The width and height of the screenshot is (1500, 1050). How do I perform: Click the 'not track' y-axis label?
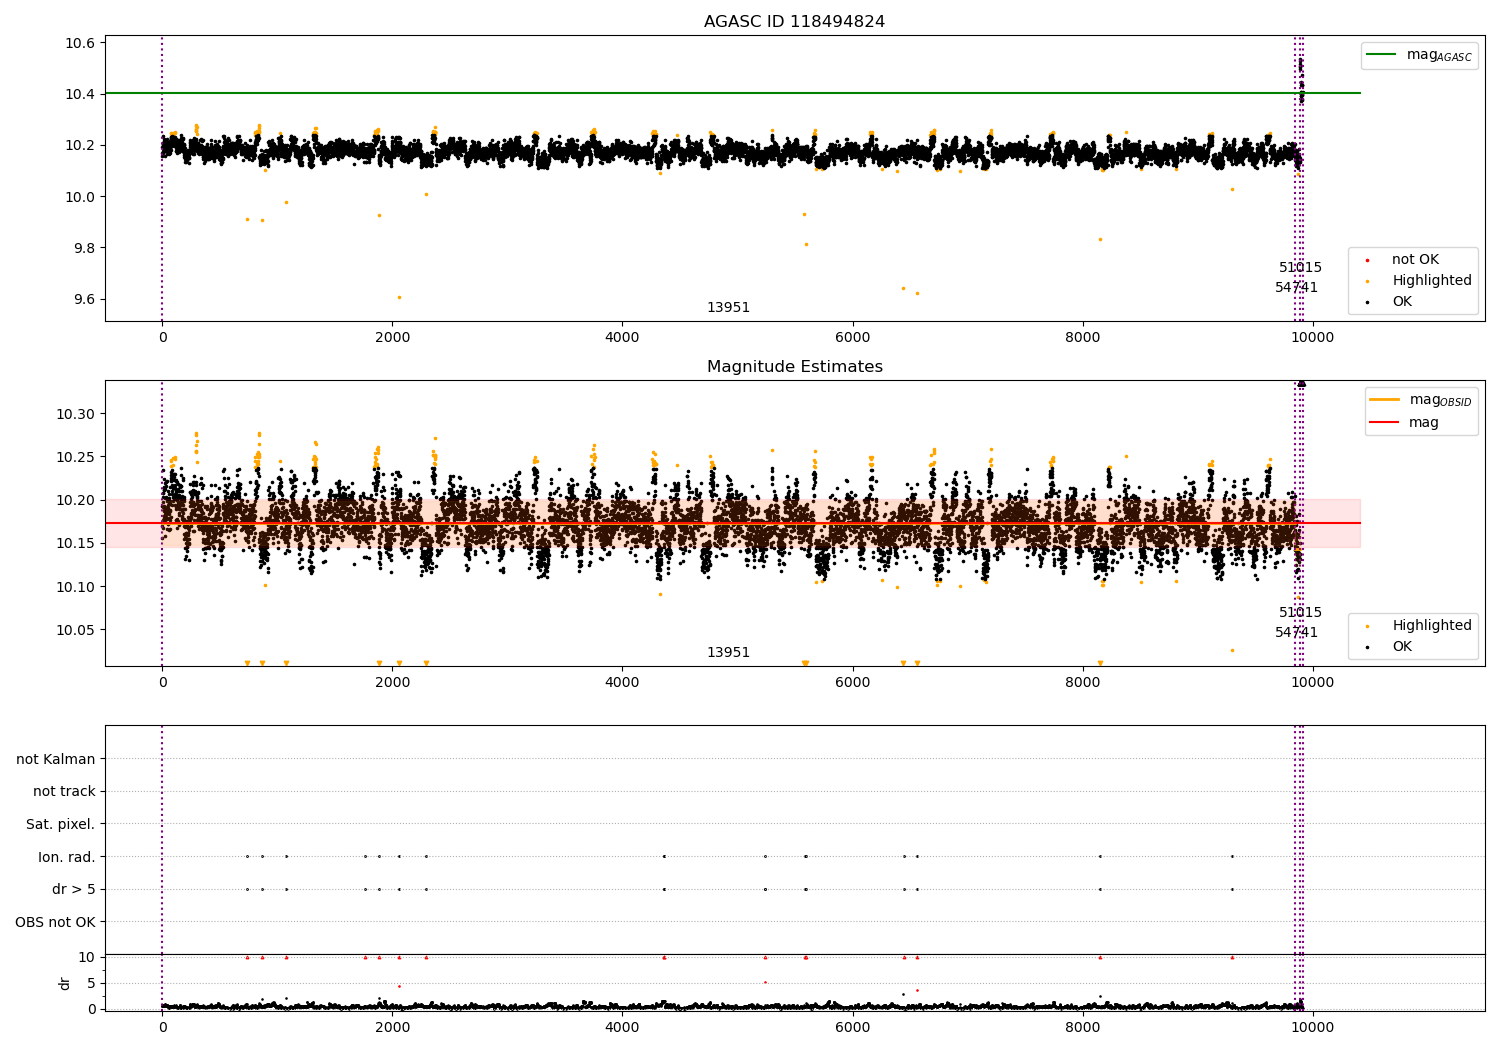(64, 792)
